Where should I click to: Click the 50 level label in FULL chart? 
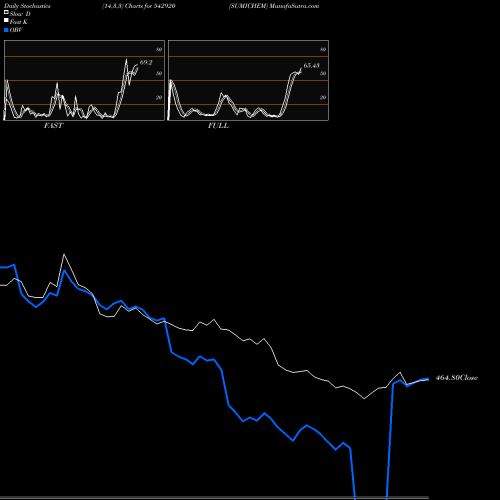[x=323, y=73]
